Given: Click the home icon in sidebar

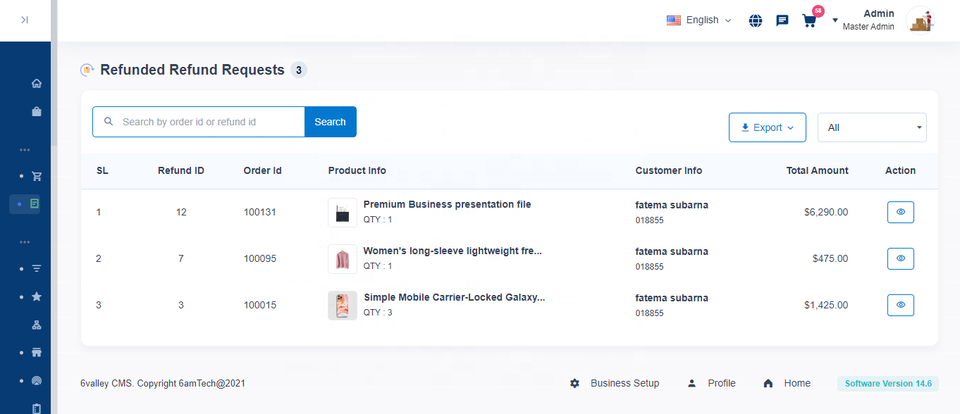Looking at the screenshot, I should [x=37, y=83].
